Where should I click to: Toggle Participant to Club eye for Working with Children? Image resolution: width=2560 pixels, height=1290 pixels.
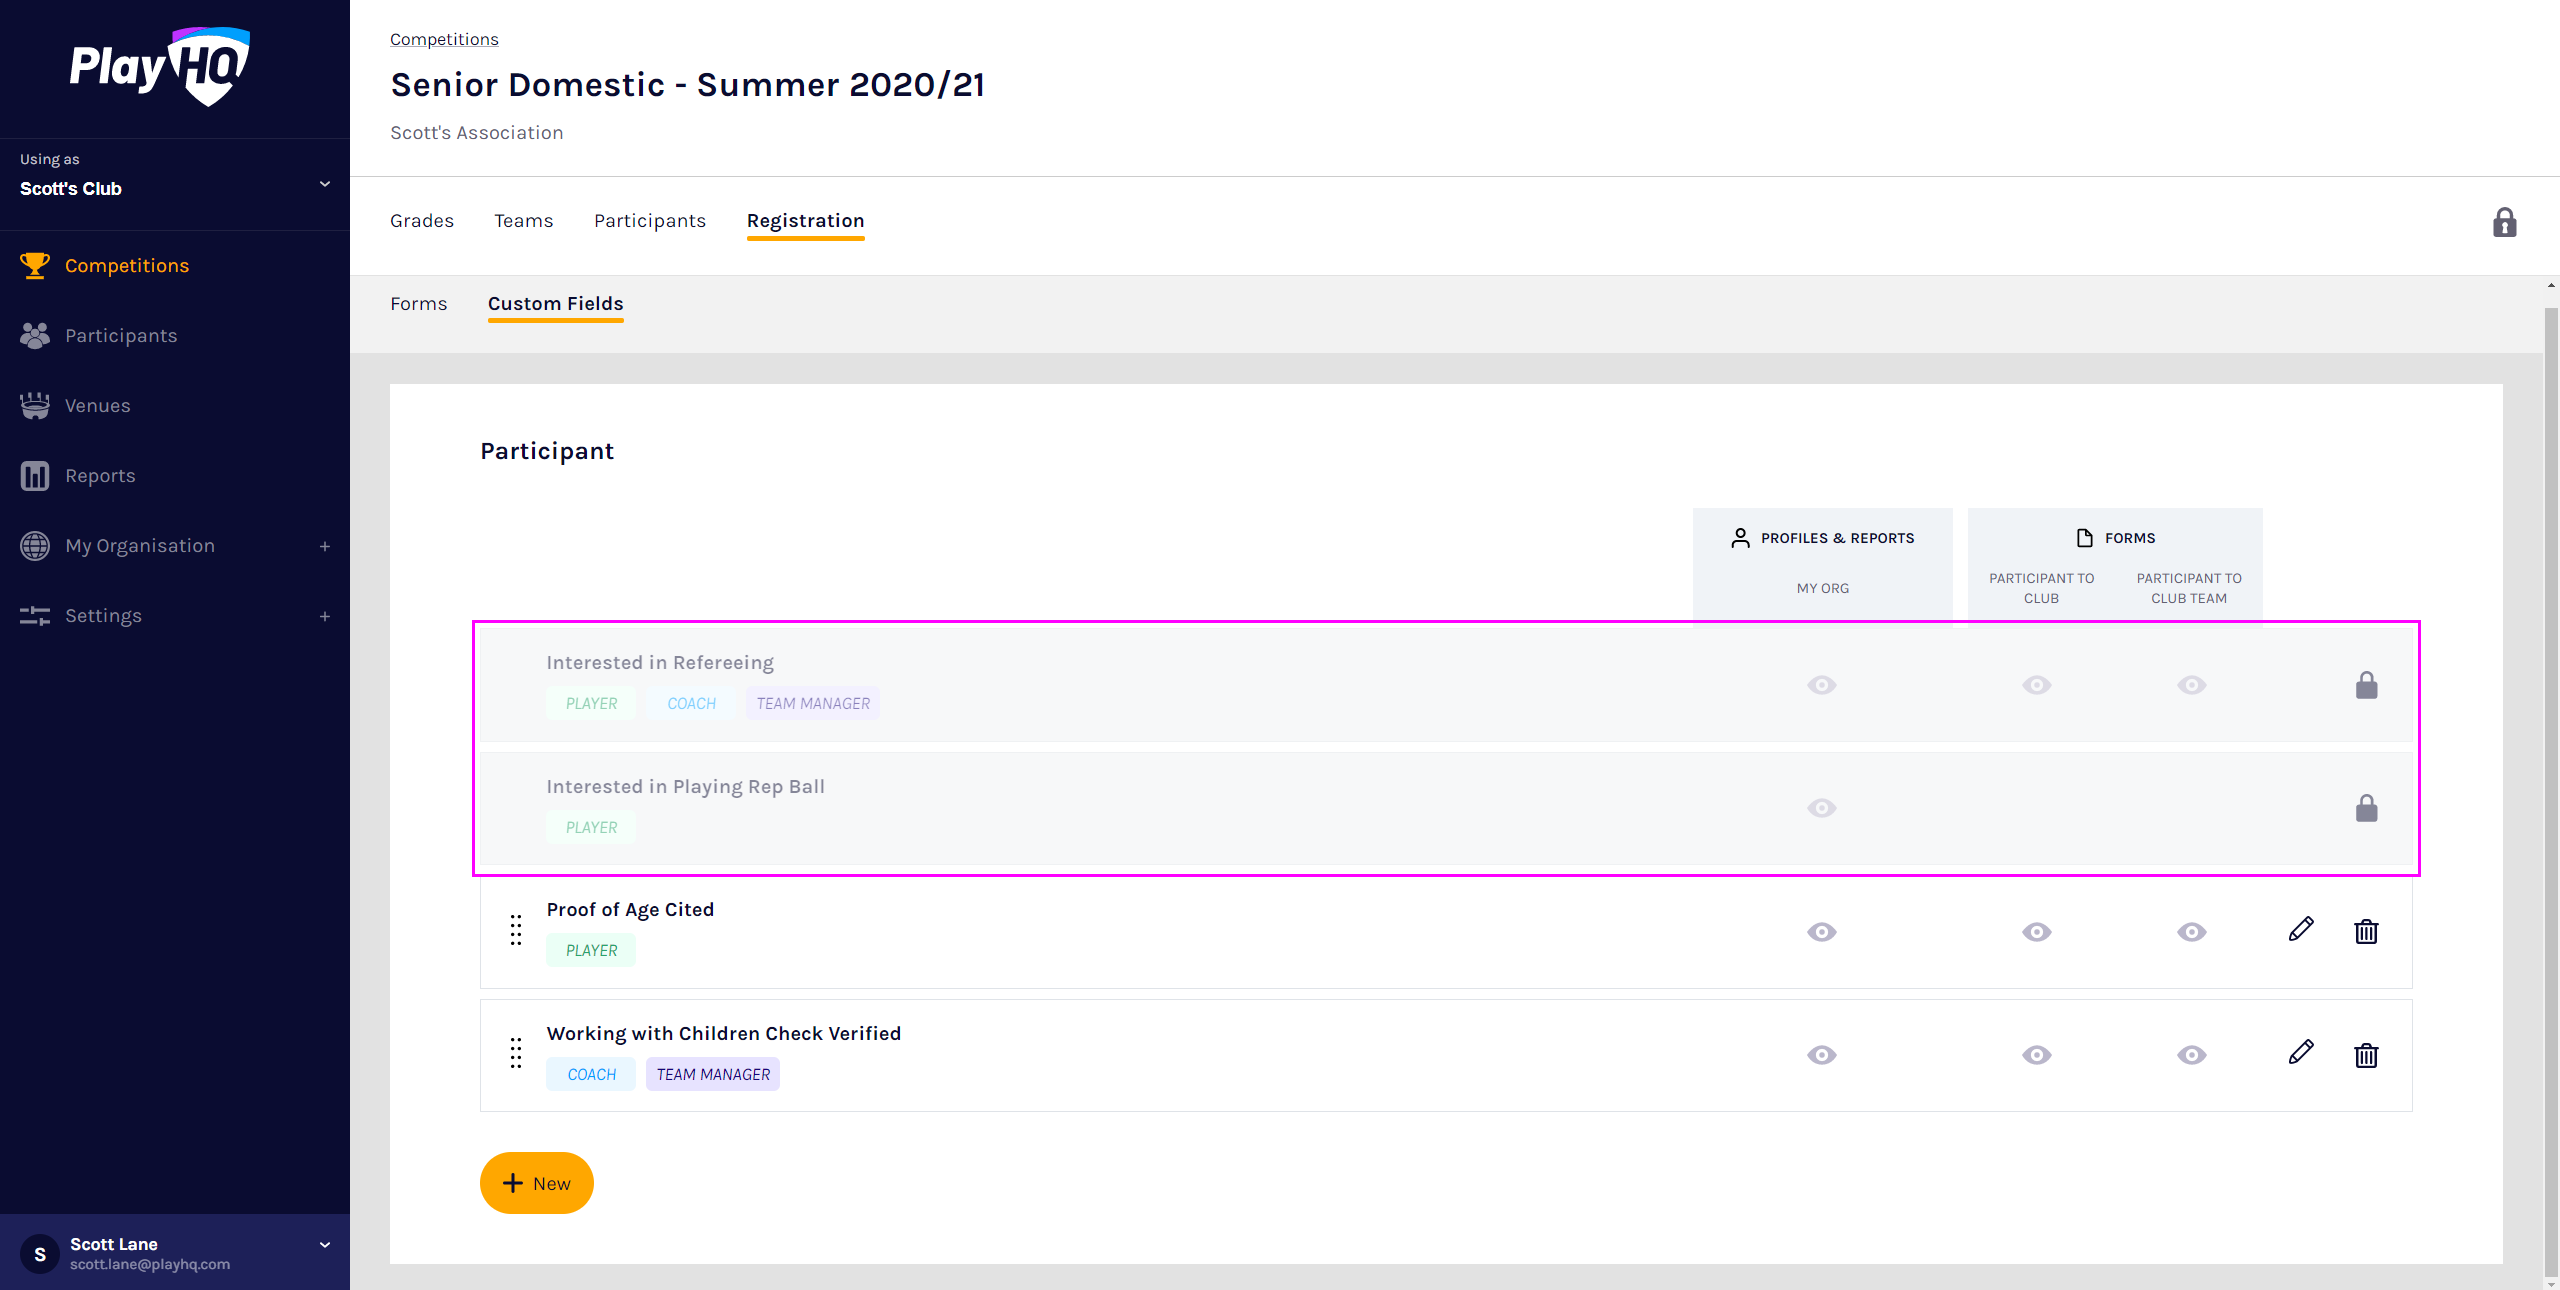pyautogui.click(x=2036, y=1055)
